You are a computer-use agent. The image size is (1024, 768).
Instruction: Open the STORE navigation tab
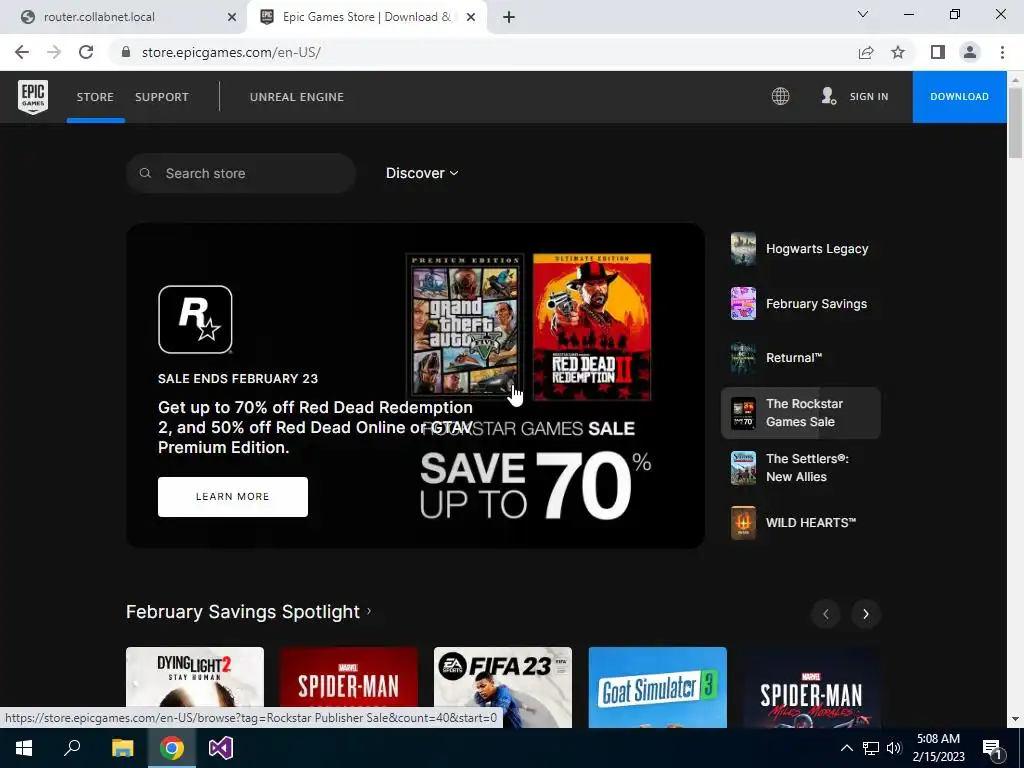(x=95, y=97)
